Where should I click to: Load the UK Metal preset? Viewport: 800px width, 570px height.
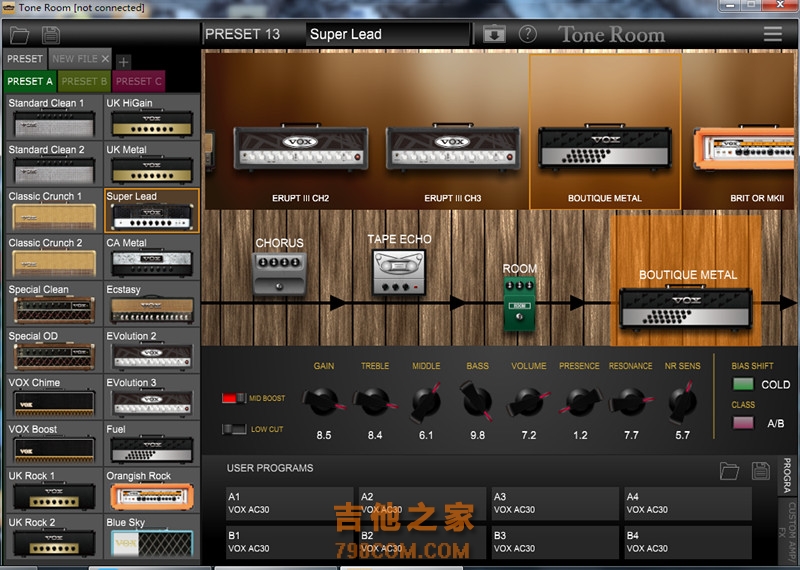click(x=152, y=163)
